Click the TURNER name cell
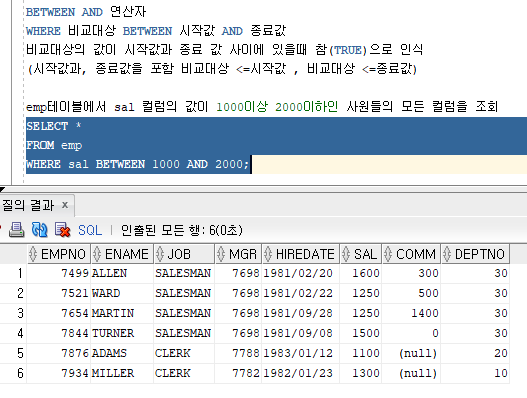The height and width of the screenshot is (398, 527). (x=122, y=333)
